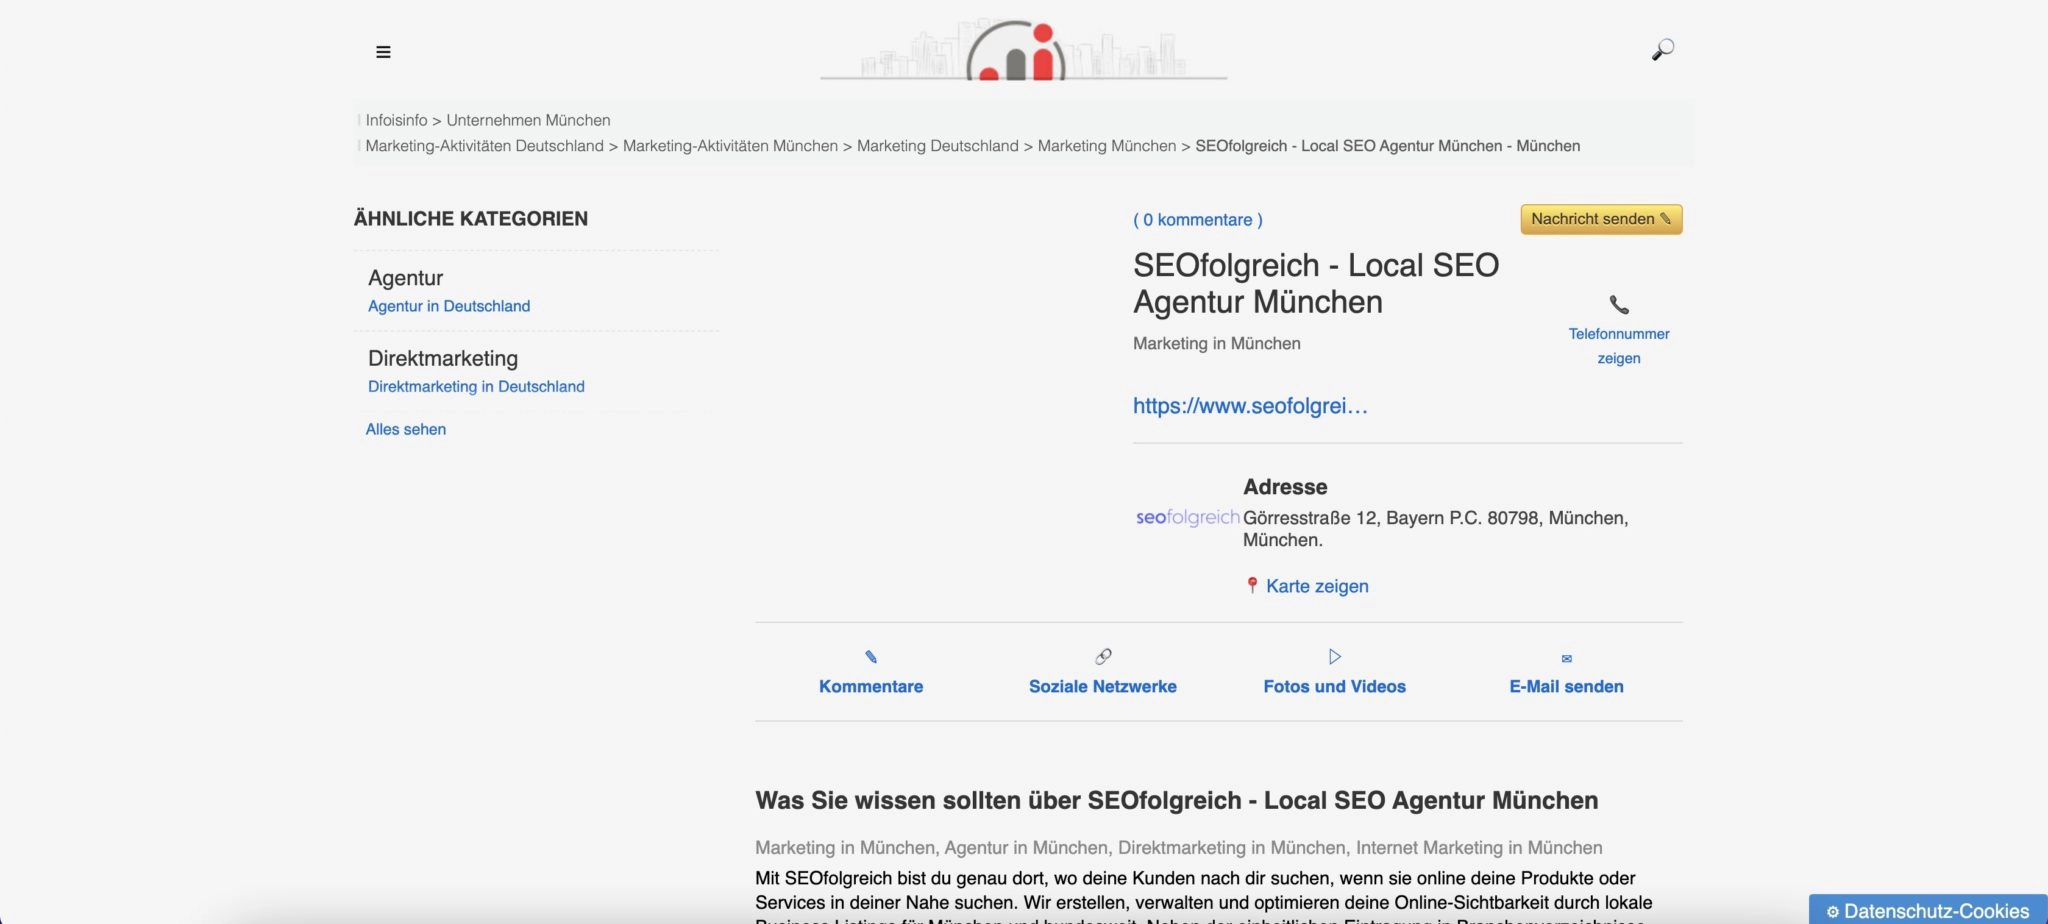The image size is (2048, 924).
Task: Click the Görresstraße 12 address text
Action: coord(1436,528)
